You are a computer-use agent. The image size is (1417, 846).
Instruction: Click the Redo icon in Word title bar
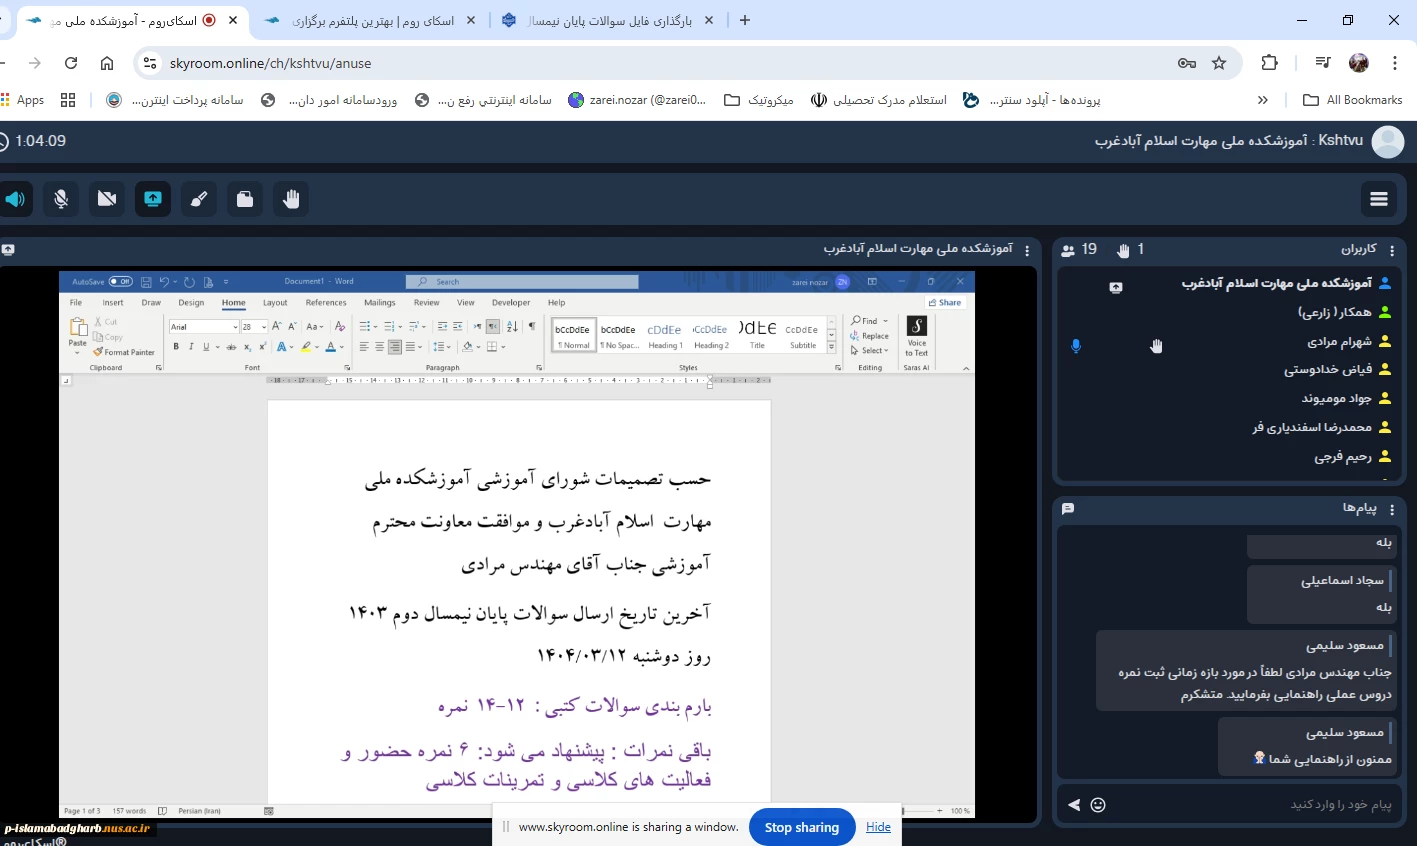tap(189, 282)
